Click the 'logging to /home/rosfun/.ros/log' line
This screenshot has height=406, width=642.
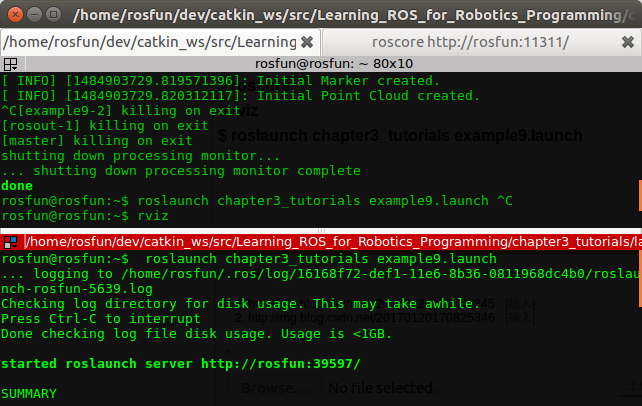[x=320, y=274]
